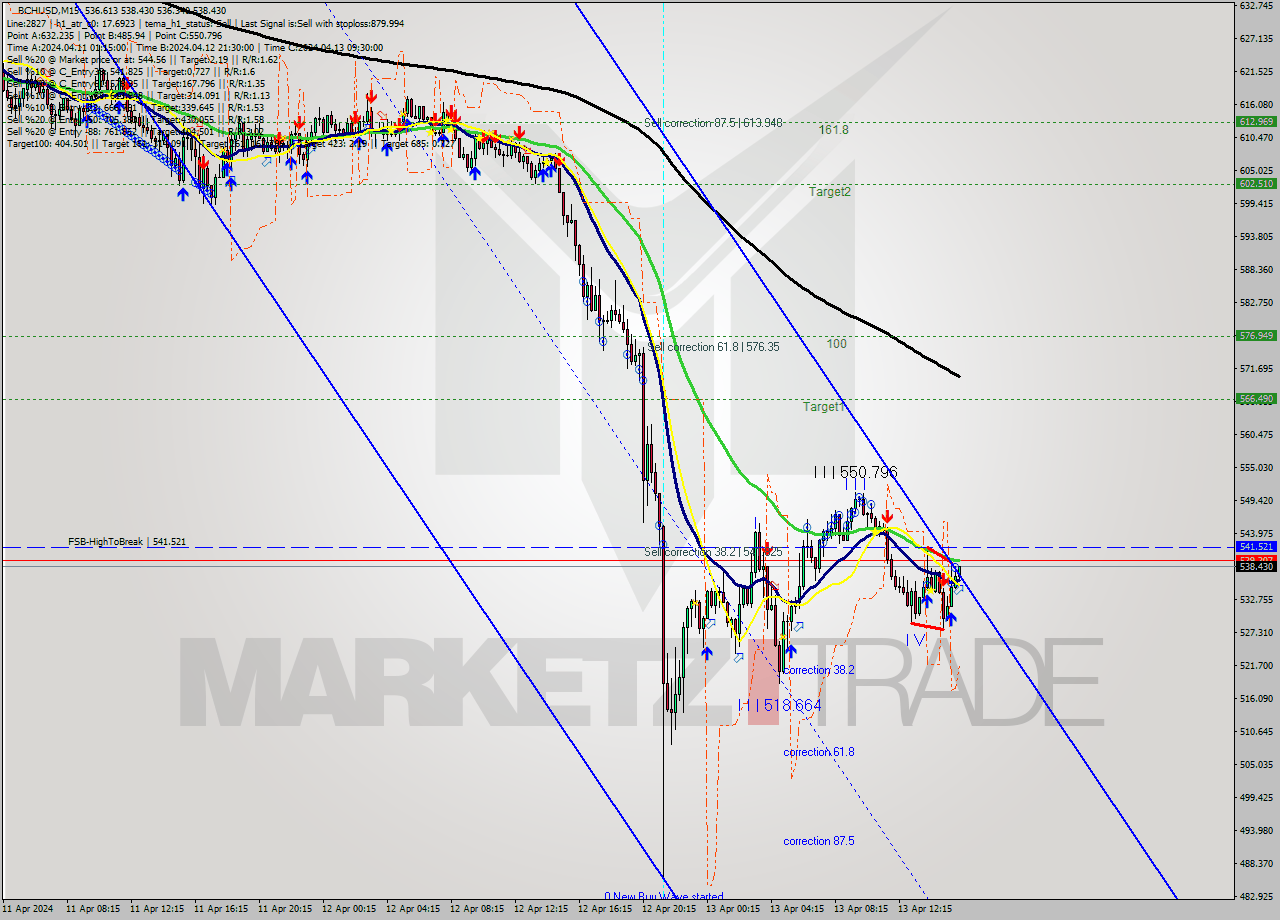Click 549.420 on the price axis
The height and width of the screenshot is (920, 1280).
(x=1256, y=501)
